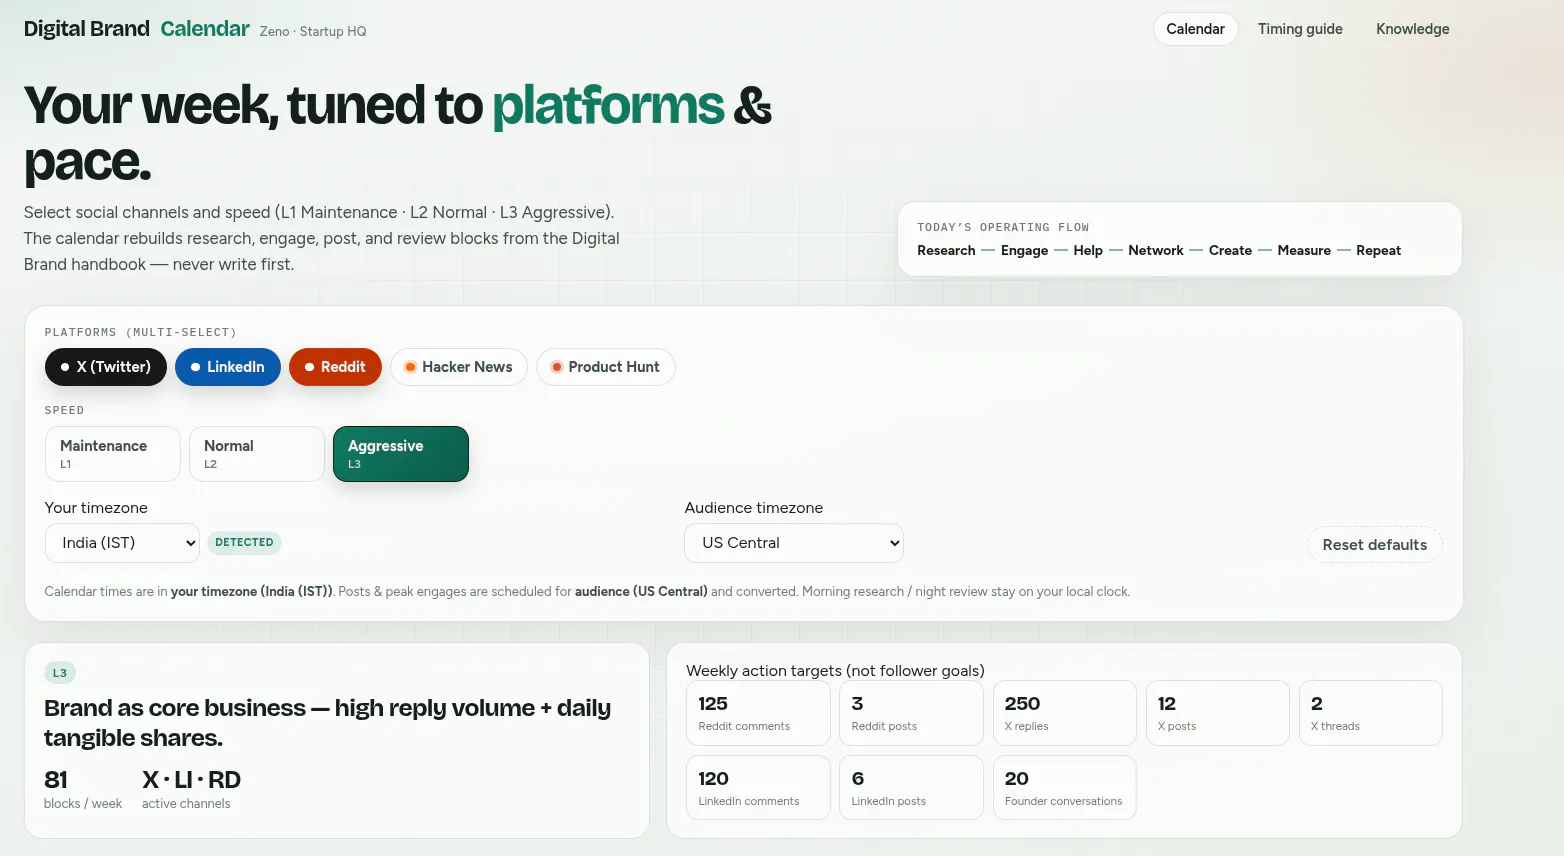Expand the Audience timezone dropdown

tap(794, 543)
